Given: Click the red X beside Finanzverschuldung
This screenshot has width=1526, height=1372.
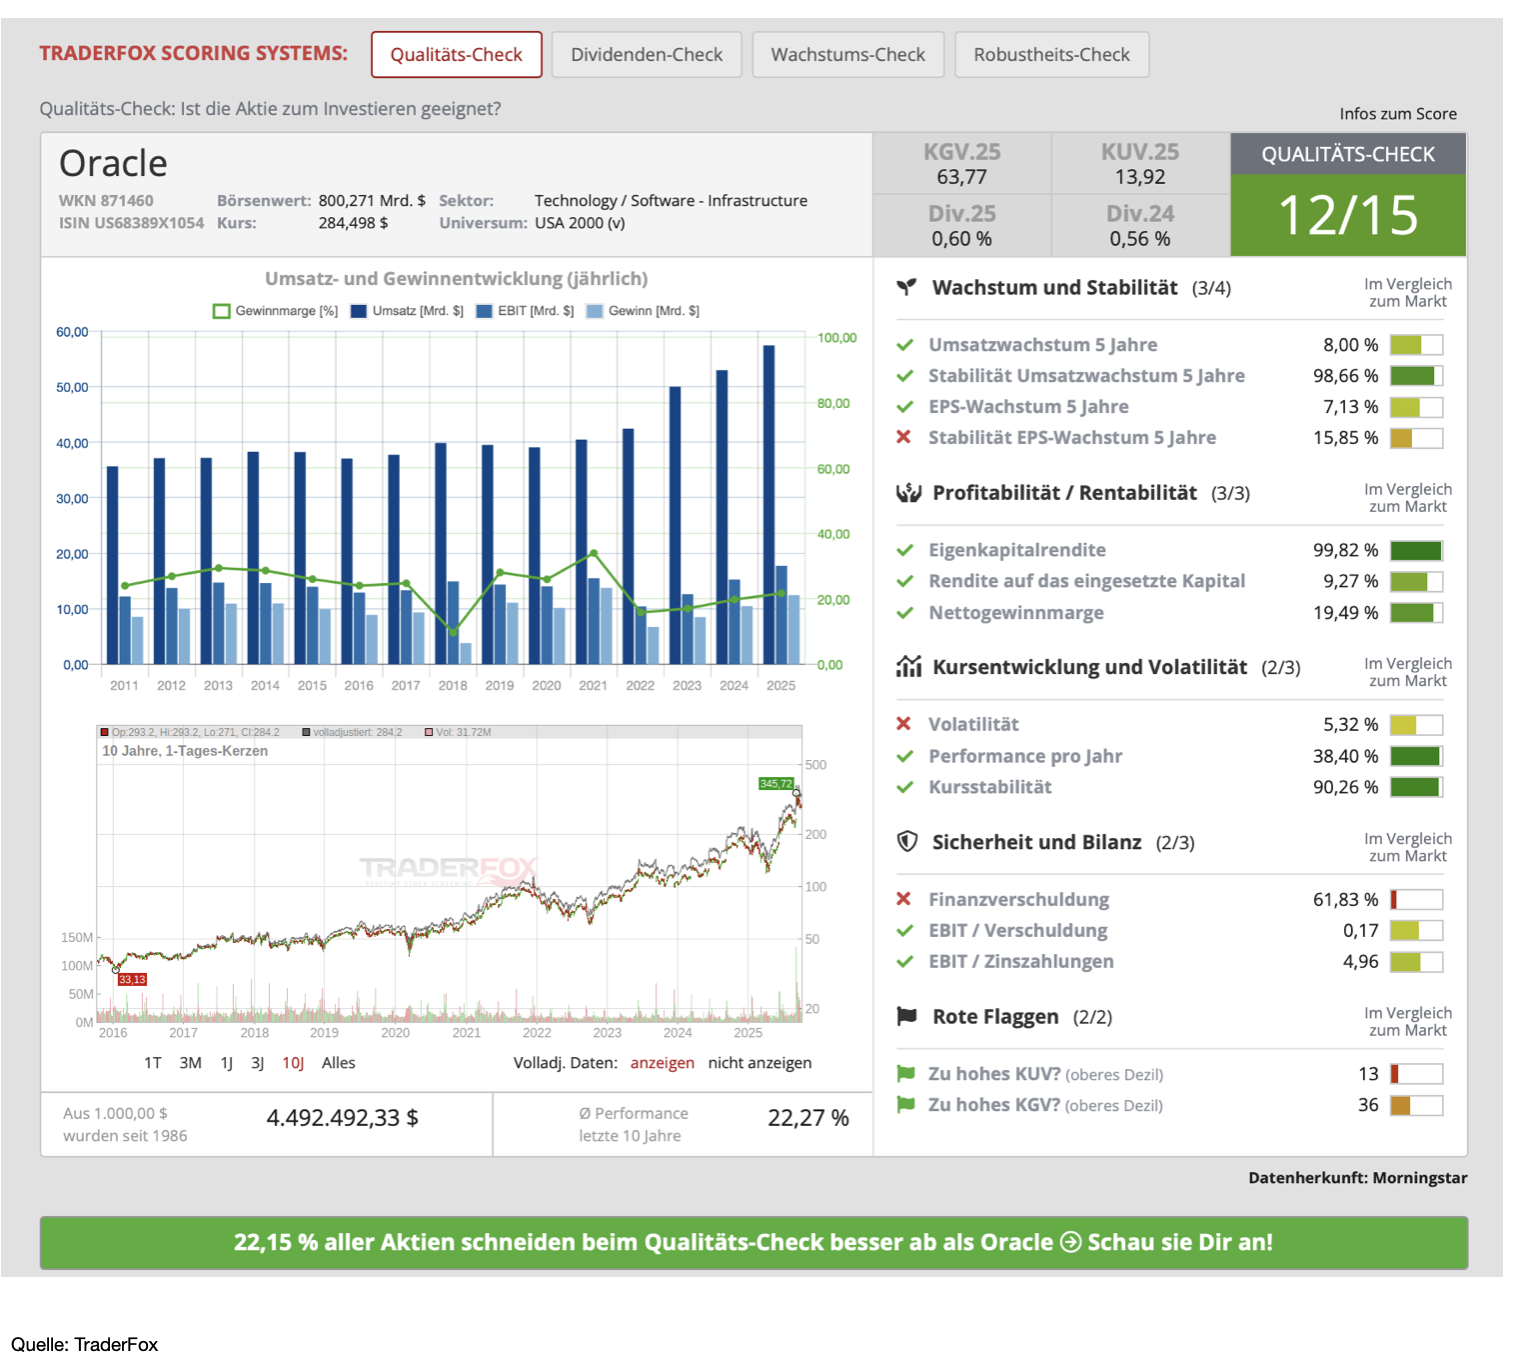Looking at the screenshot, I should pyautogui.click(x=904, y=899).
